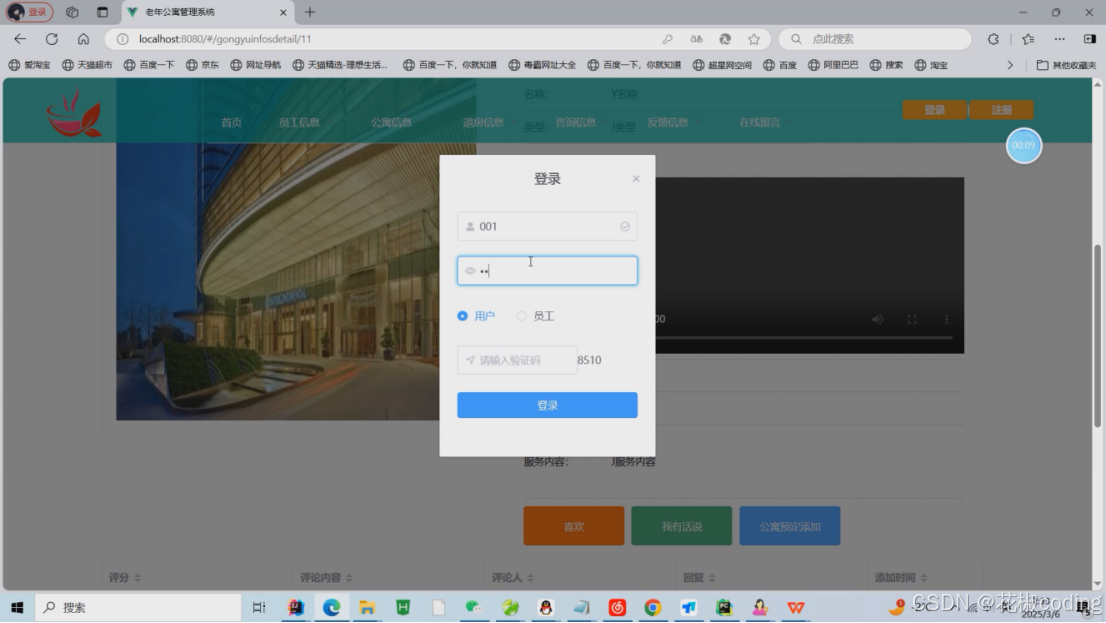1106x623 pixels.
Task: Click the orange 登录 header button
Action: pos(935,110)
